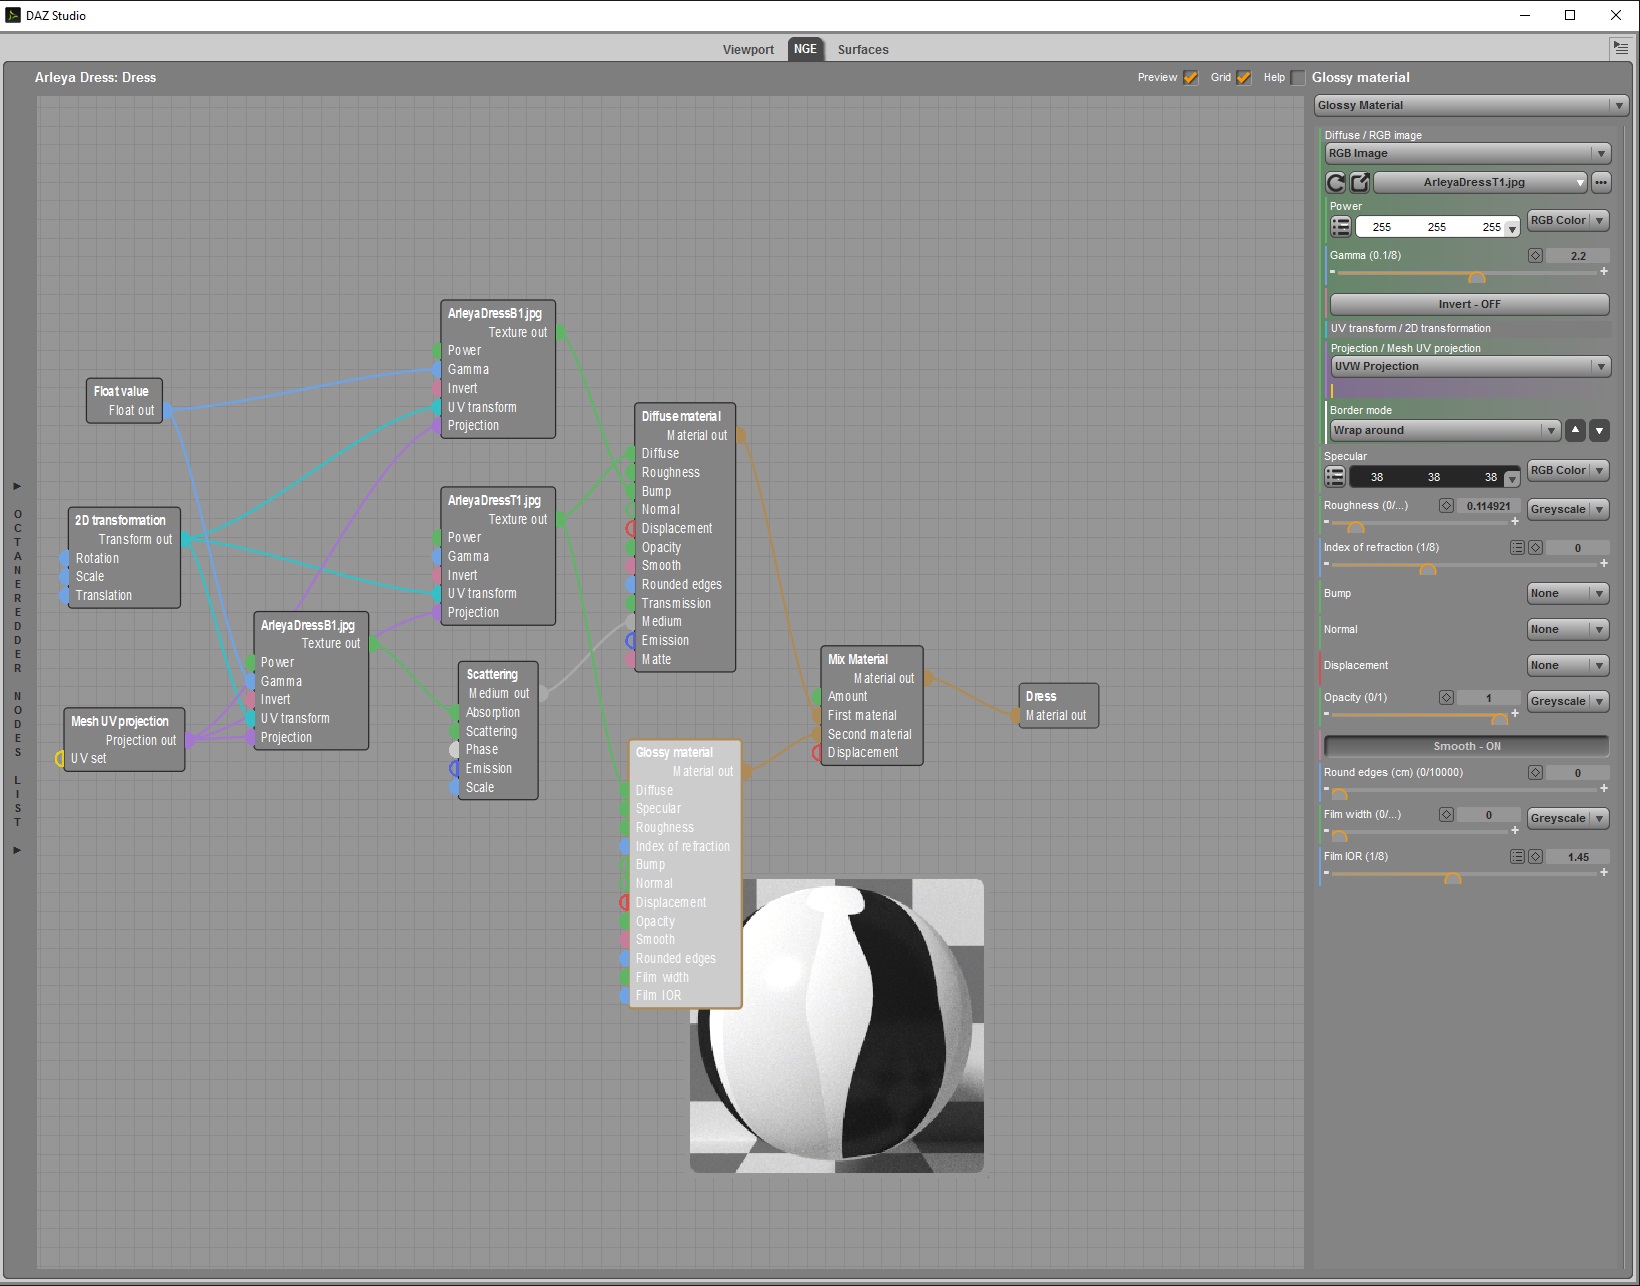Disable the Grid checkbox

pyautogui.click(x=1244, y=77)
